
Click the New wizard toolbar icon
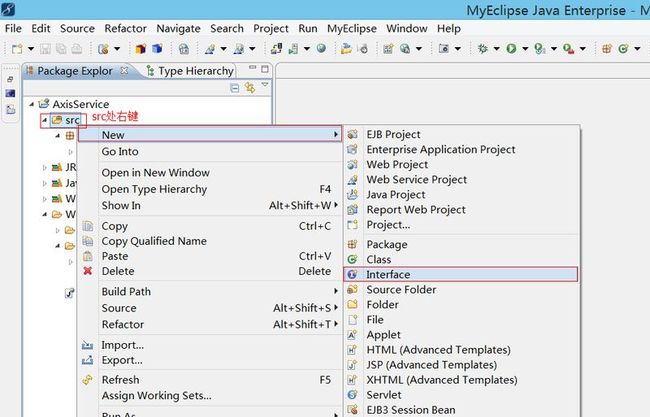pos(17,49)
